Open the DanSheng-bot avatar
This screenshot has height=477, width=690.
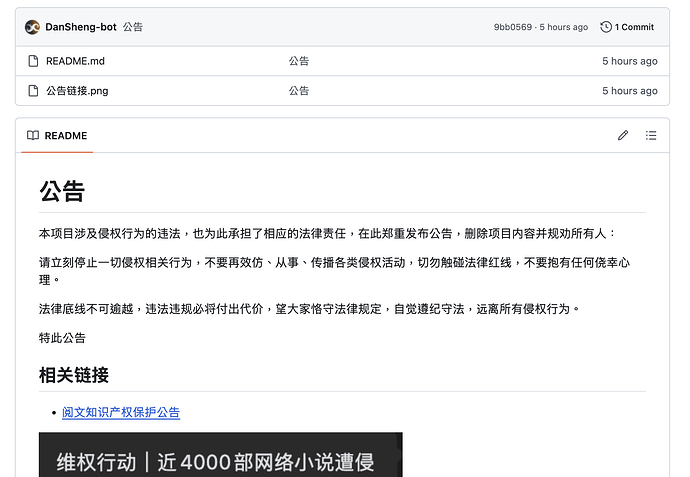33,27
